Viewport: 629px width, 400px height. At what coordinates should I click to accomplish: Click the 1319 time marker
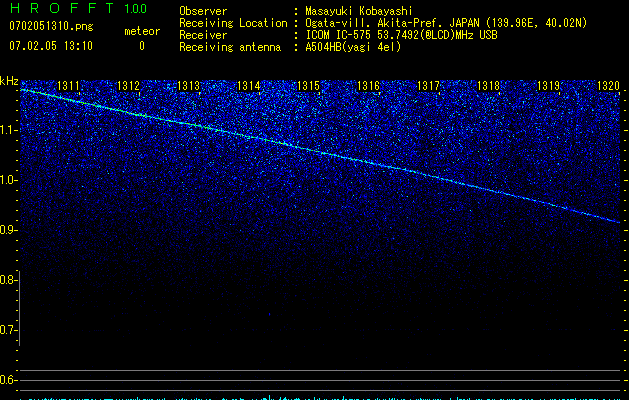[x=548, y=85]
